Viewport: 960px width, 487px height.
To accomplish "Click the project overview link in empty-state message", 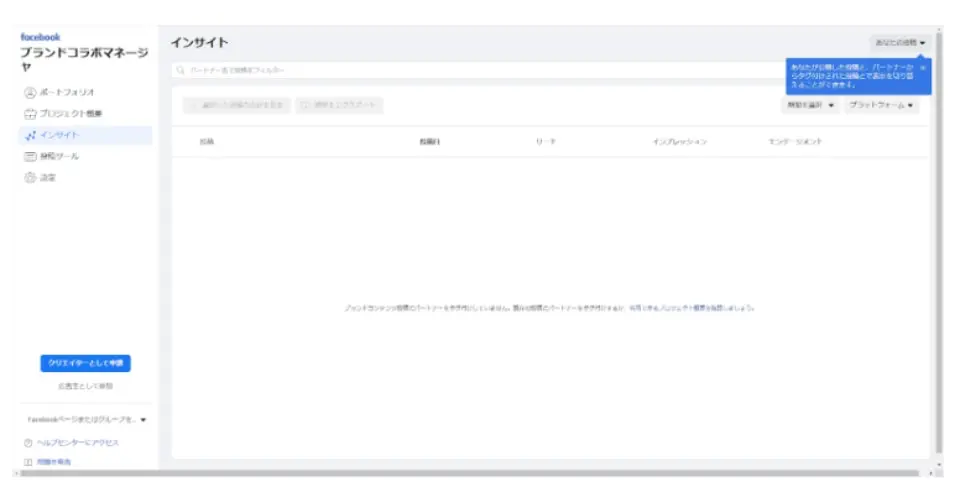I will 692,308.
